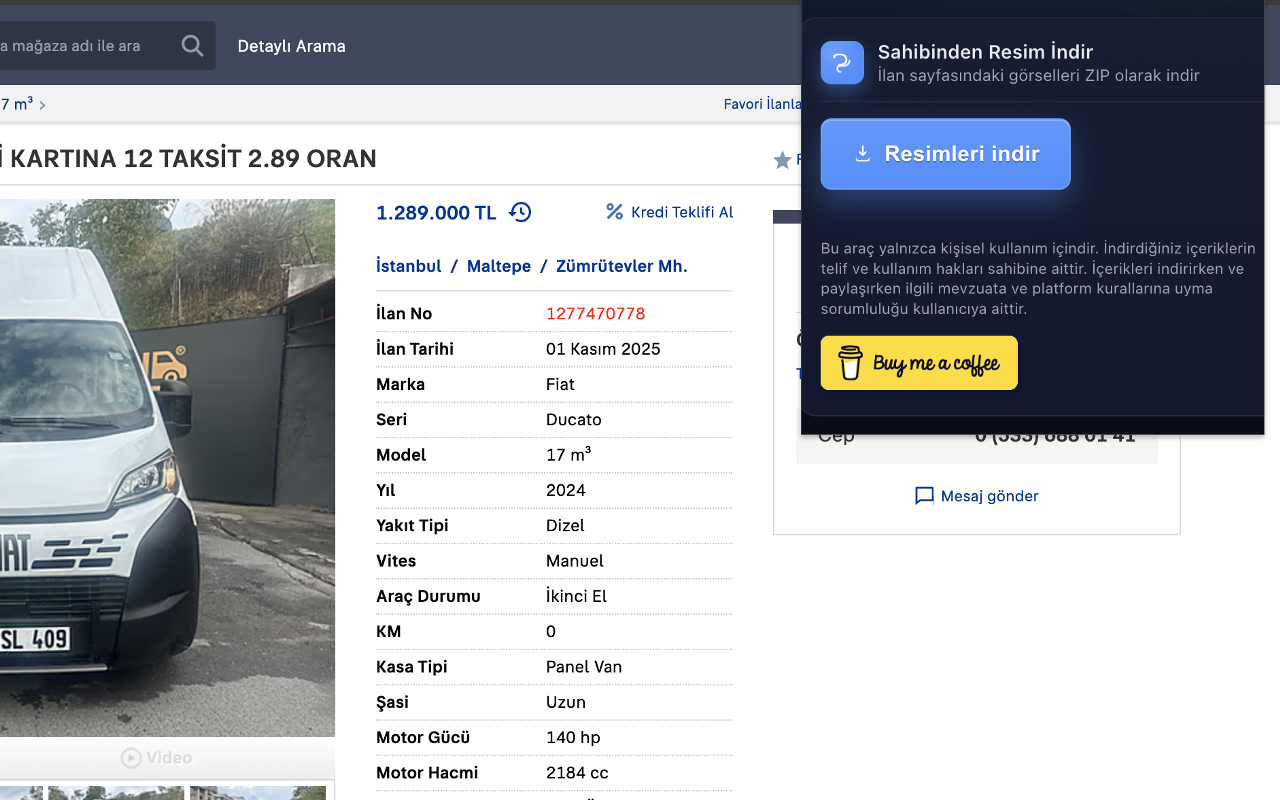The image size is (1280, 800).
Task: Click the 2184 cc engine volume value
Action: tap(577, 773)
